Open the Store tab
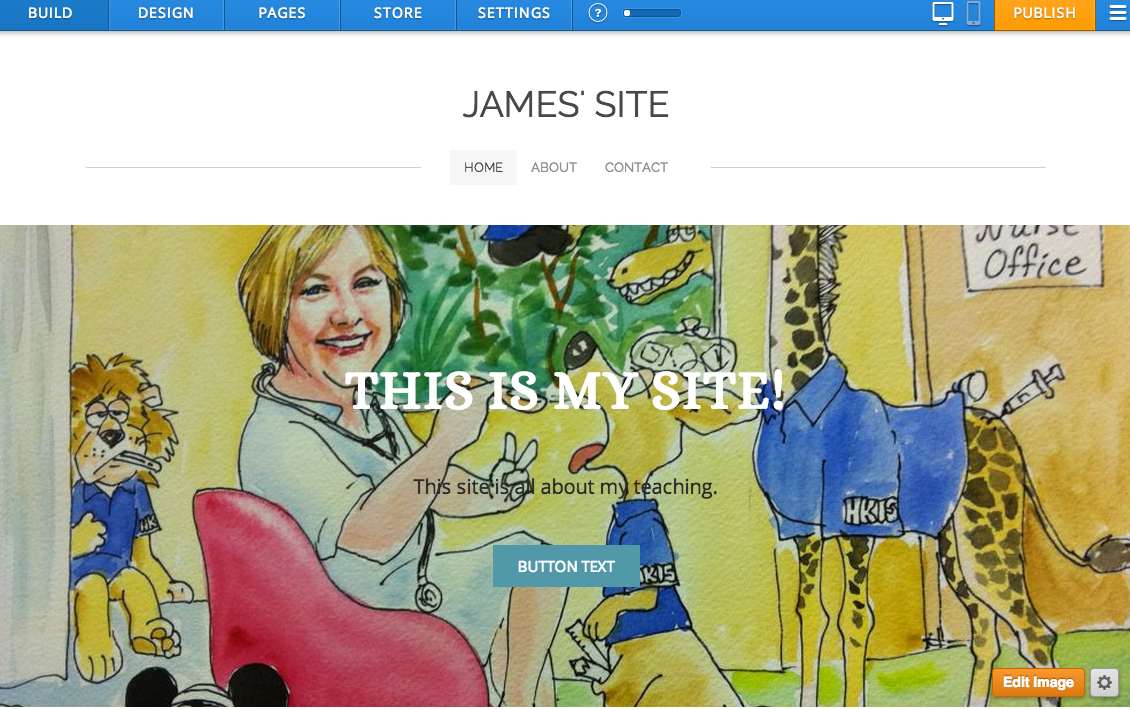The height and width of the screenshot is (709, 1130). 398,14
